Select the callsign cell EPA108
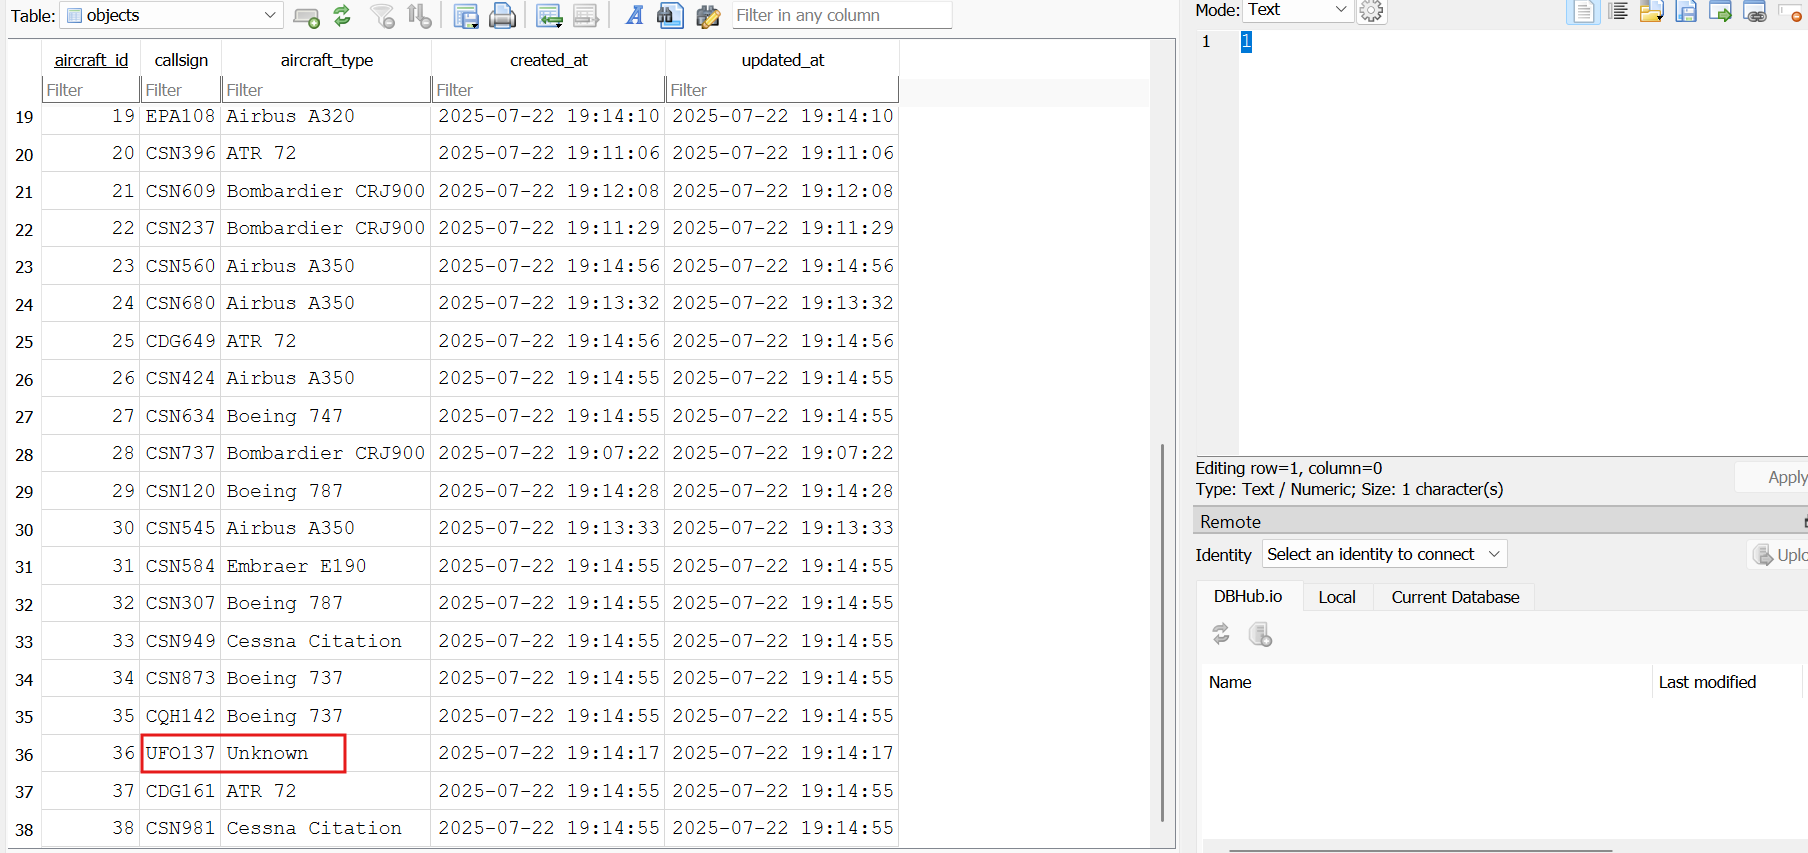This screenshot has height=853, width=1808. pos(181,116)
